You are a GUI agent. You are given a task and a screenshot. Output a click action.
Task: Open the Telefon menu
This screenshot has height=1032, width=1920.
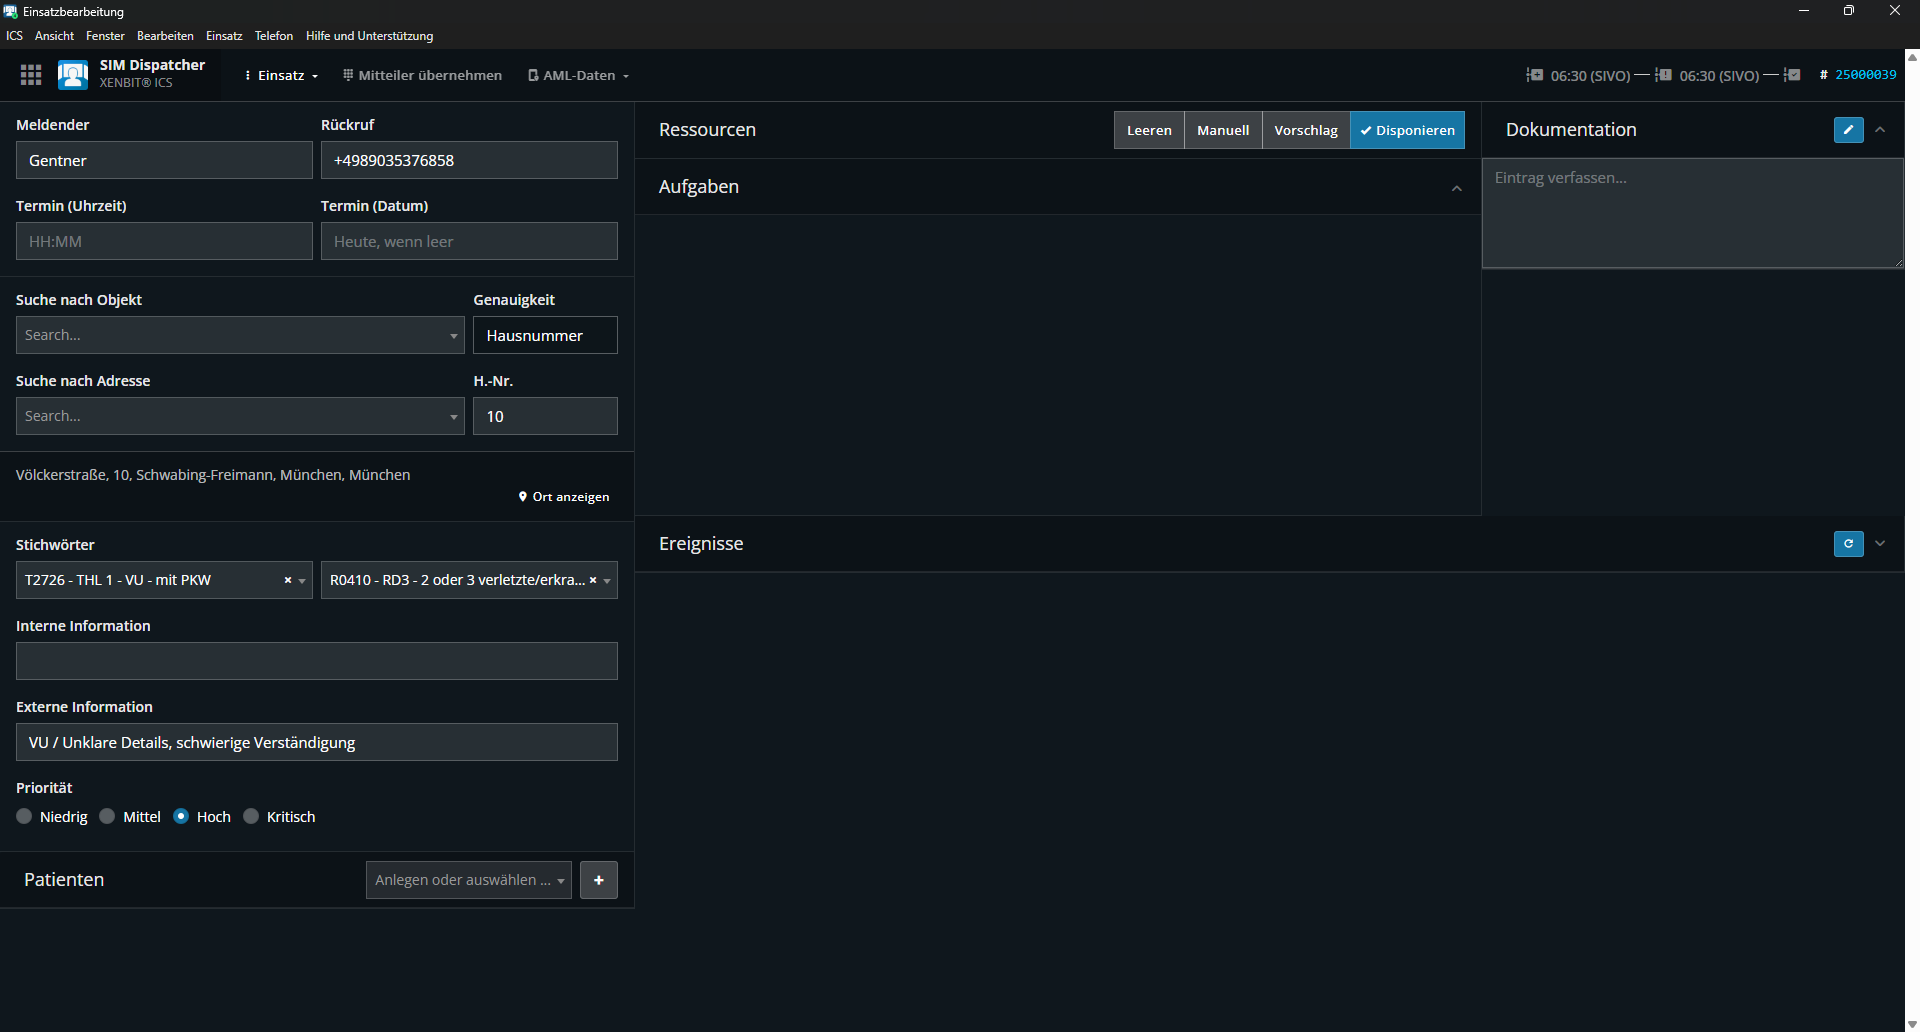coord(273,36)
